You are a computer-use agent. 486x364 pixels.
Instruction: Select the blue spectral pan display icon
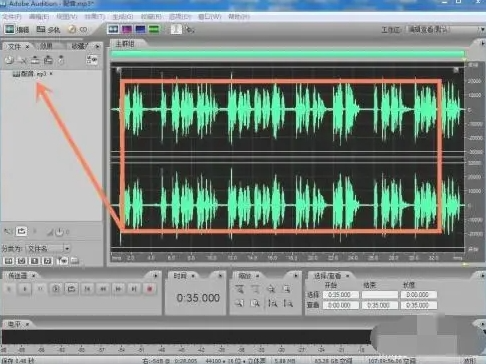[x=140, y=29]
